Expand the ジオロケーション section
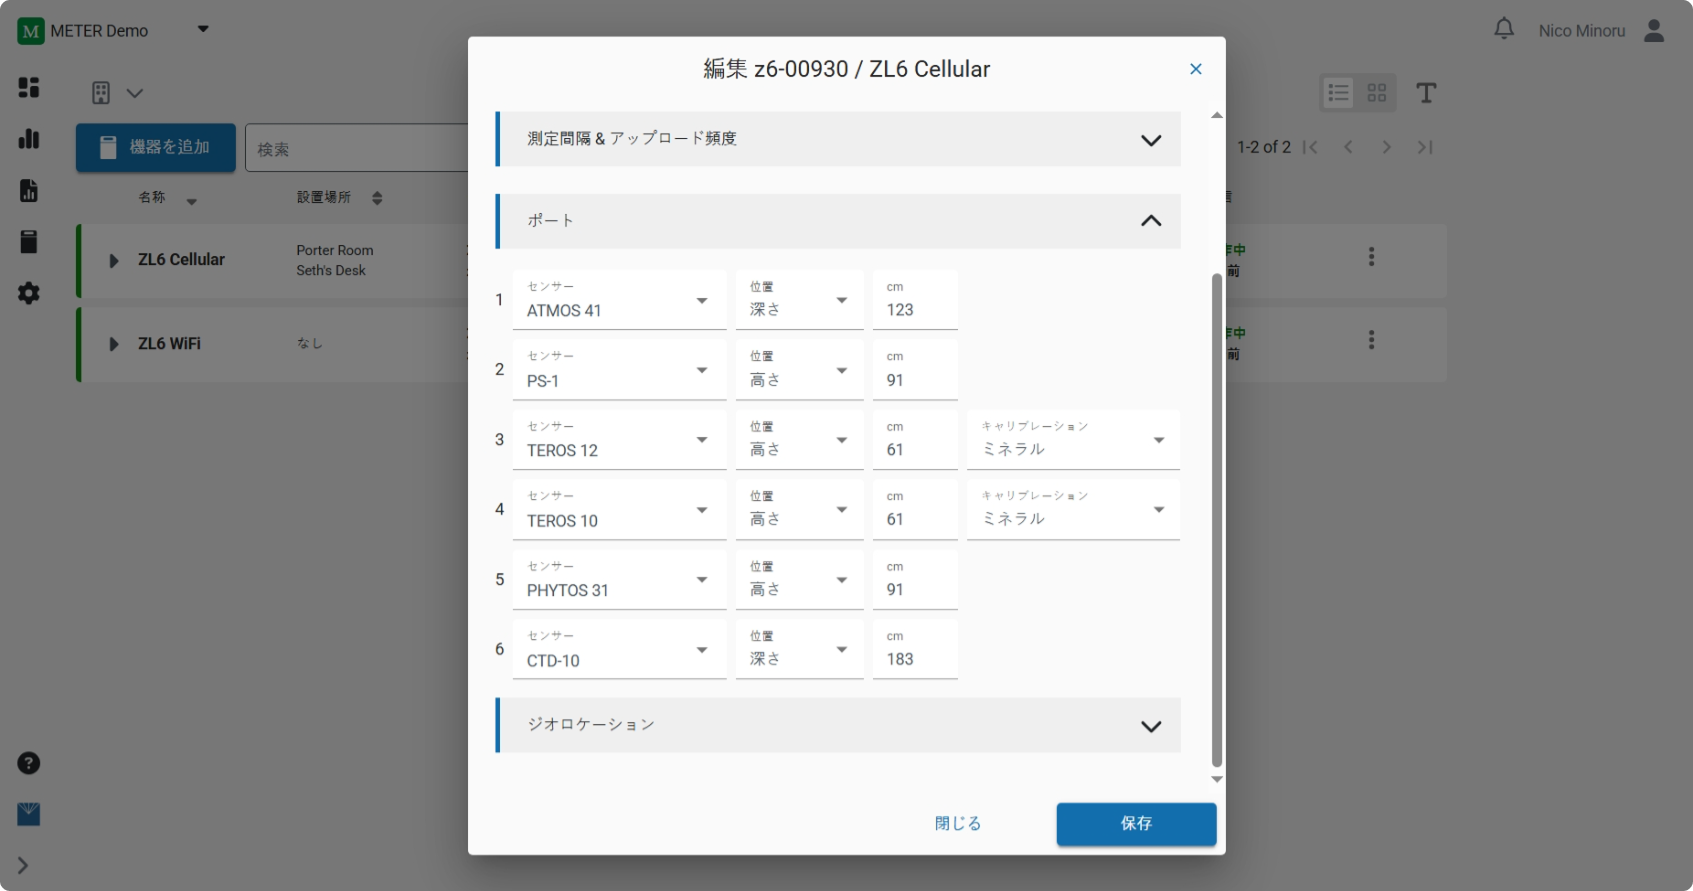This screenshot has width=1693, height=891. point(839,725)
